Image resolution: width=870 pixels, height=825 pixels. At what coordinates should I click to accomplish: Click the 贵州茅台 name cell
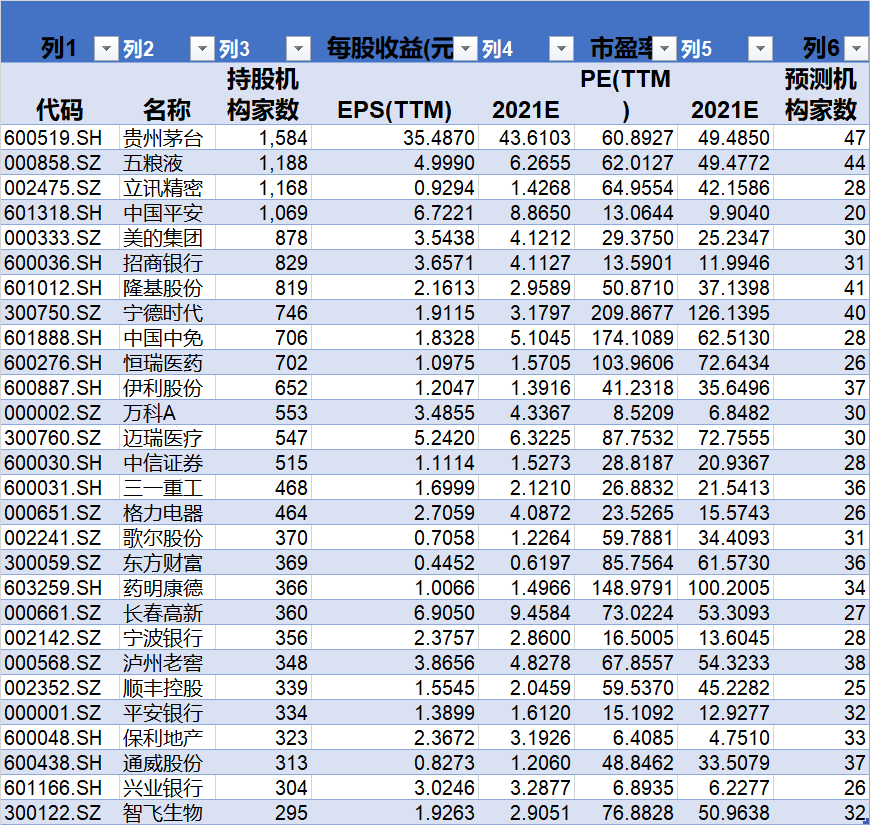coord(167,138)
